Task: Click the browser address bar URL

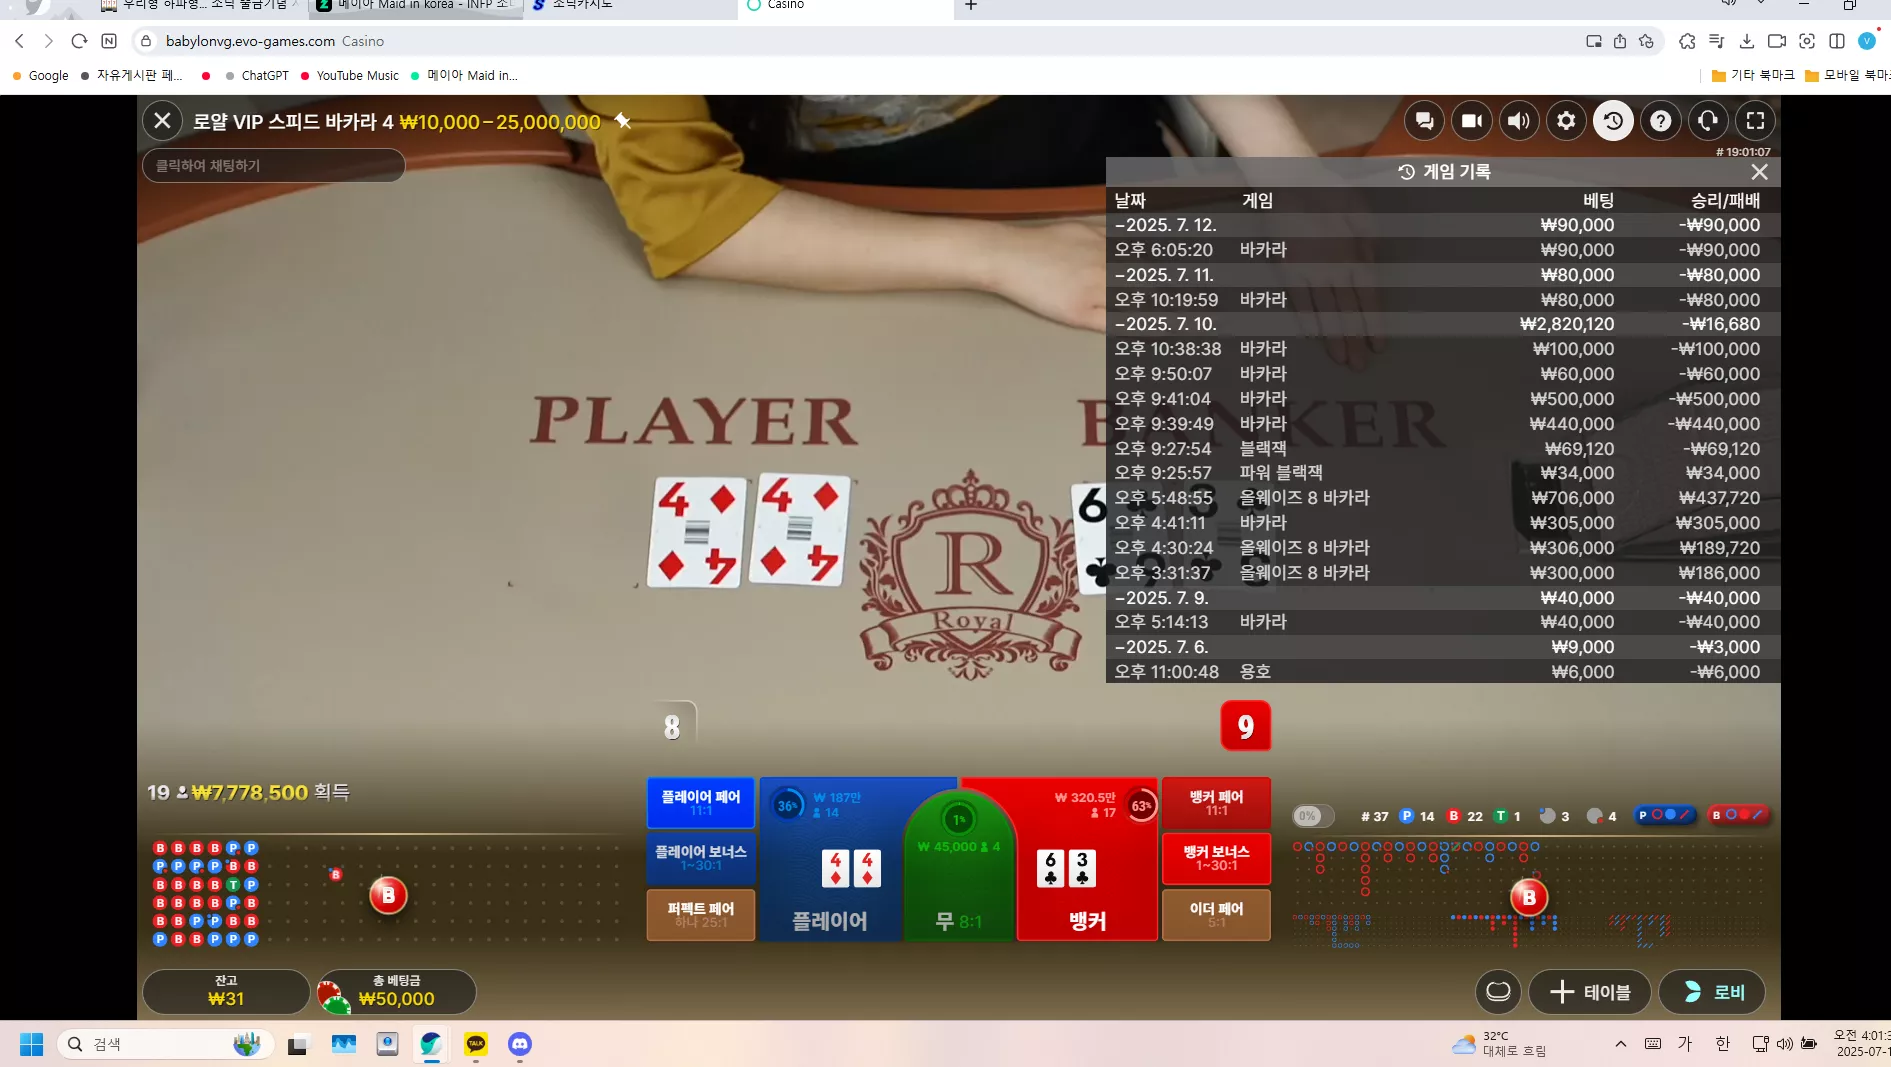Action: (x=250, y=41)
